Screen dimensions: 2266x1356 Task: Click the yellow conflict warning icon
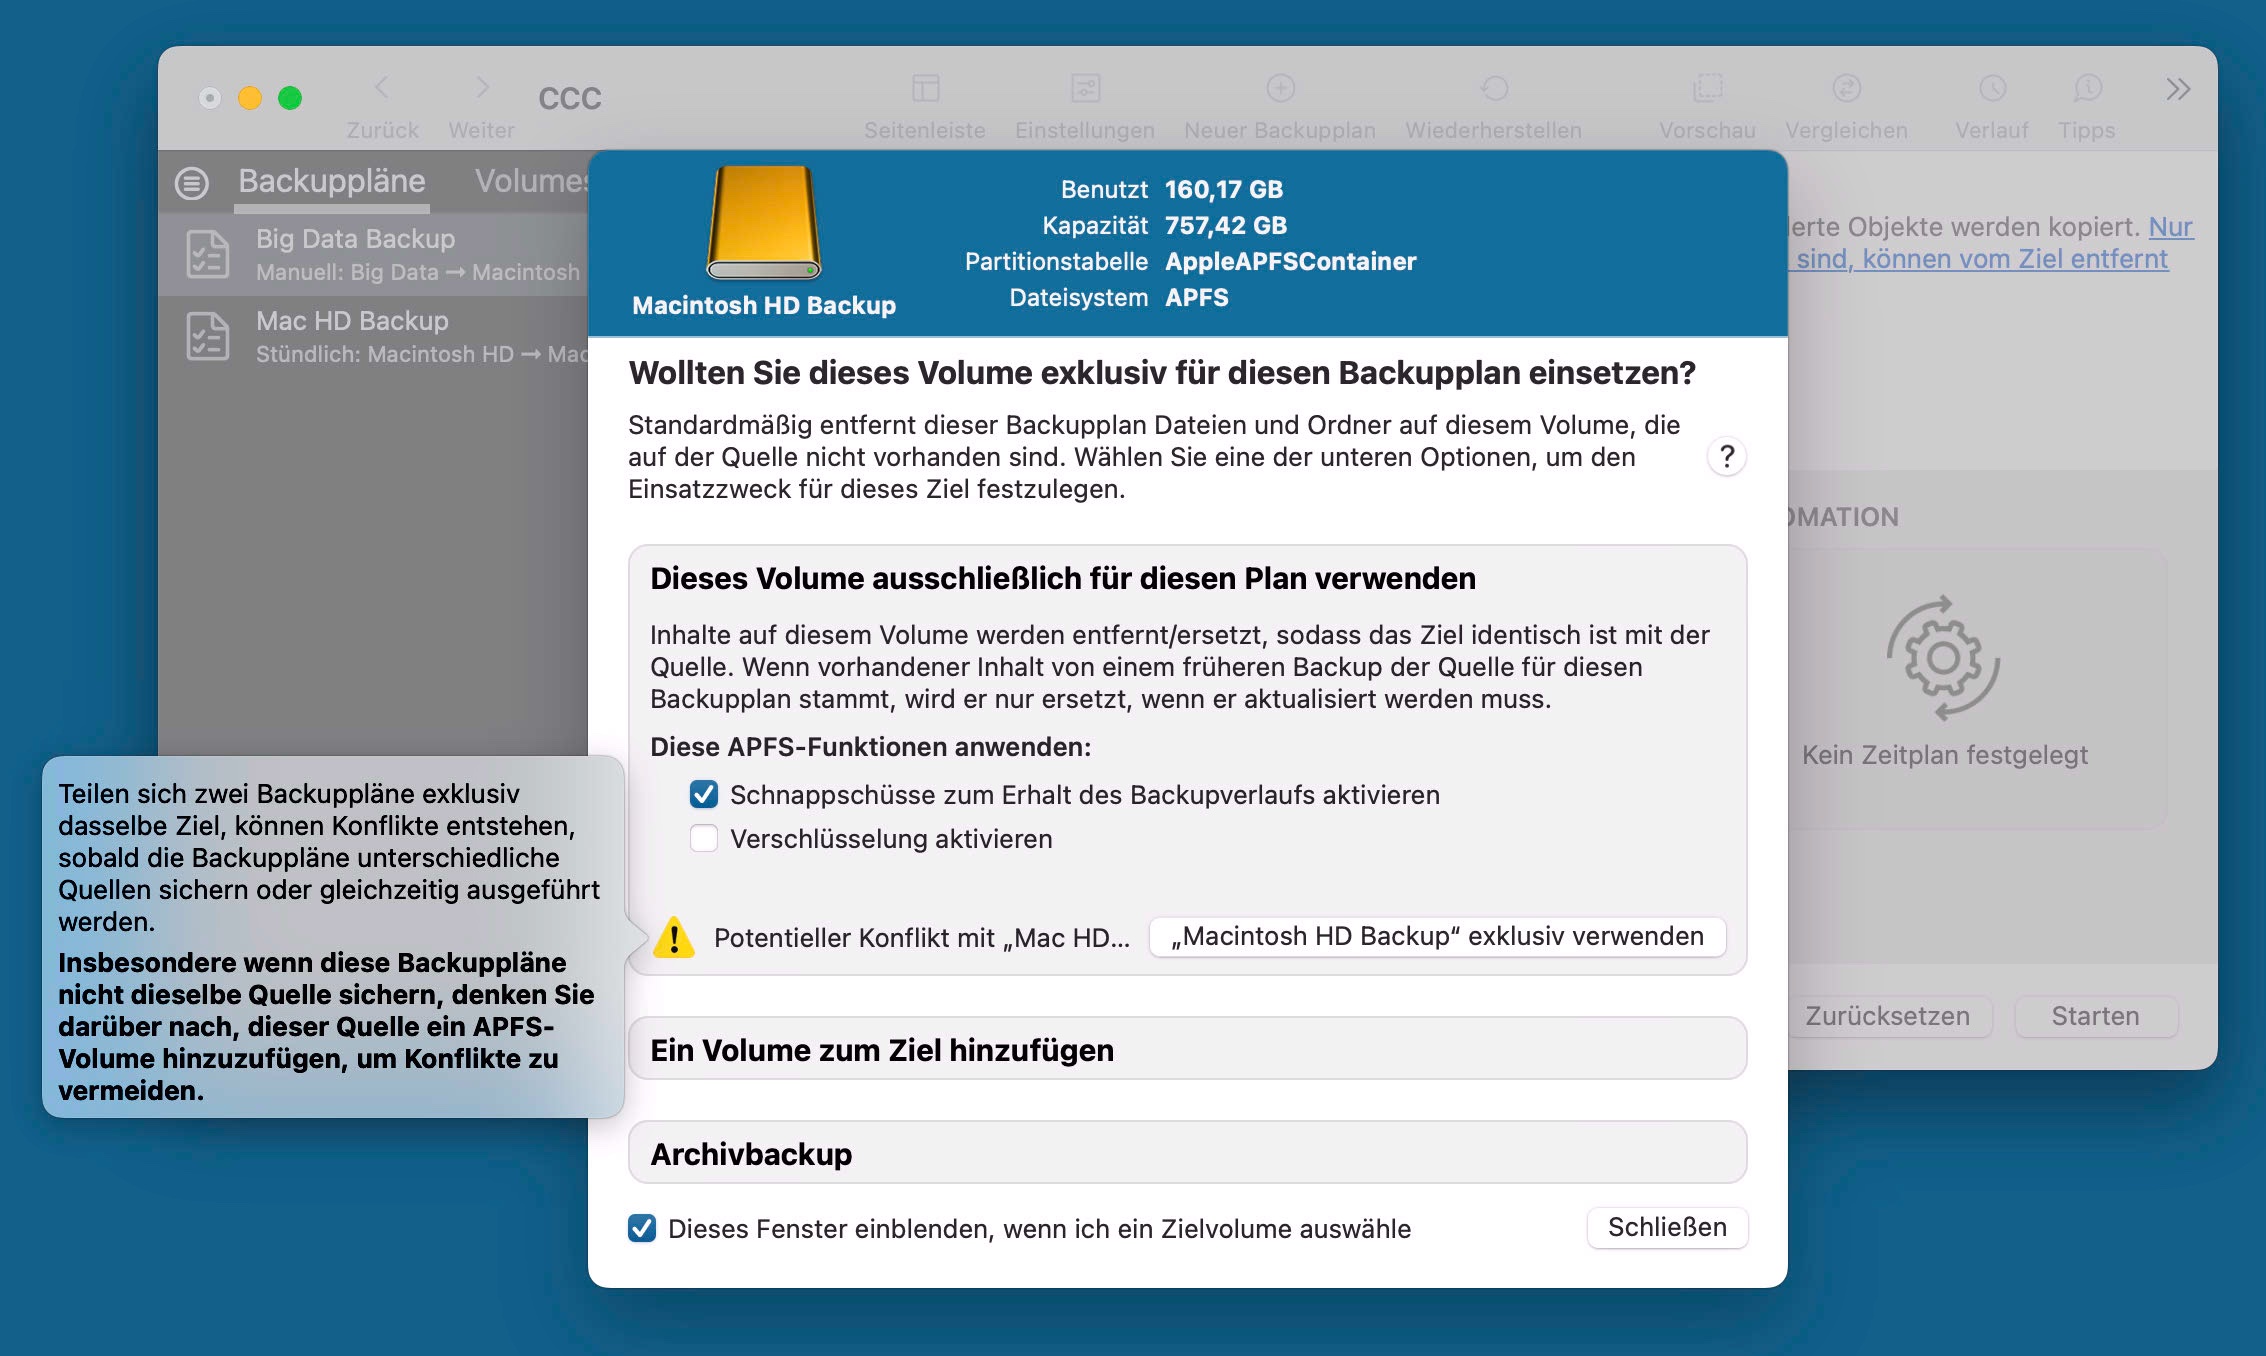coord(674,938)
